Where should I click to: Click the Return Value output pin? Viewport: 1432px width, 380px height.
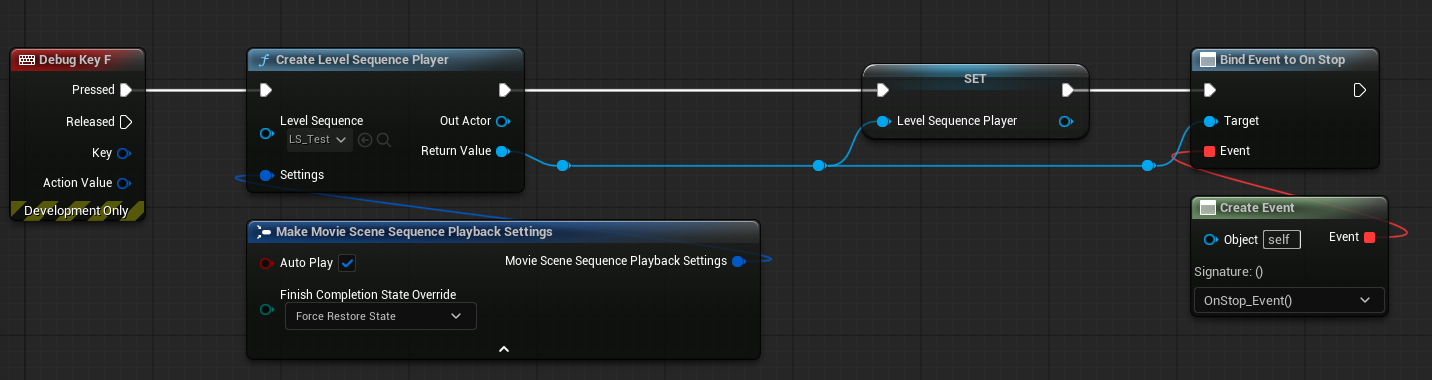click(x=503, y=151)
